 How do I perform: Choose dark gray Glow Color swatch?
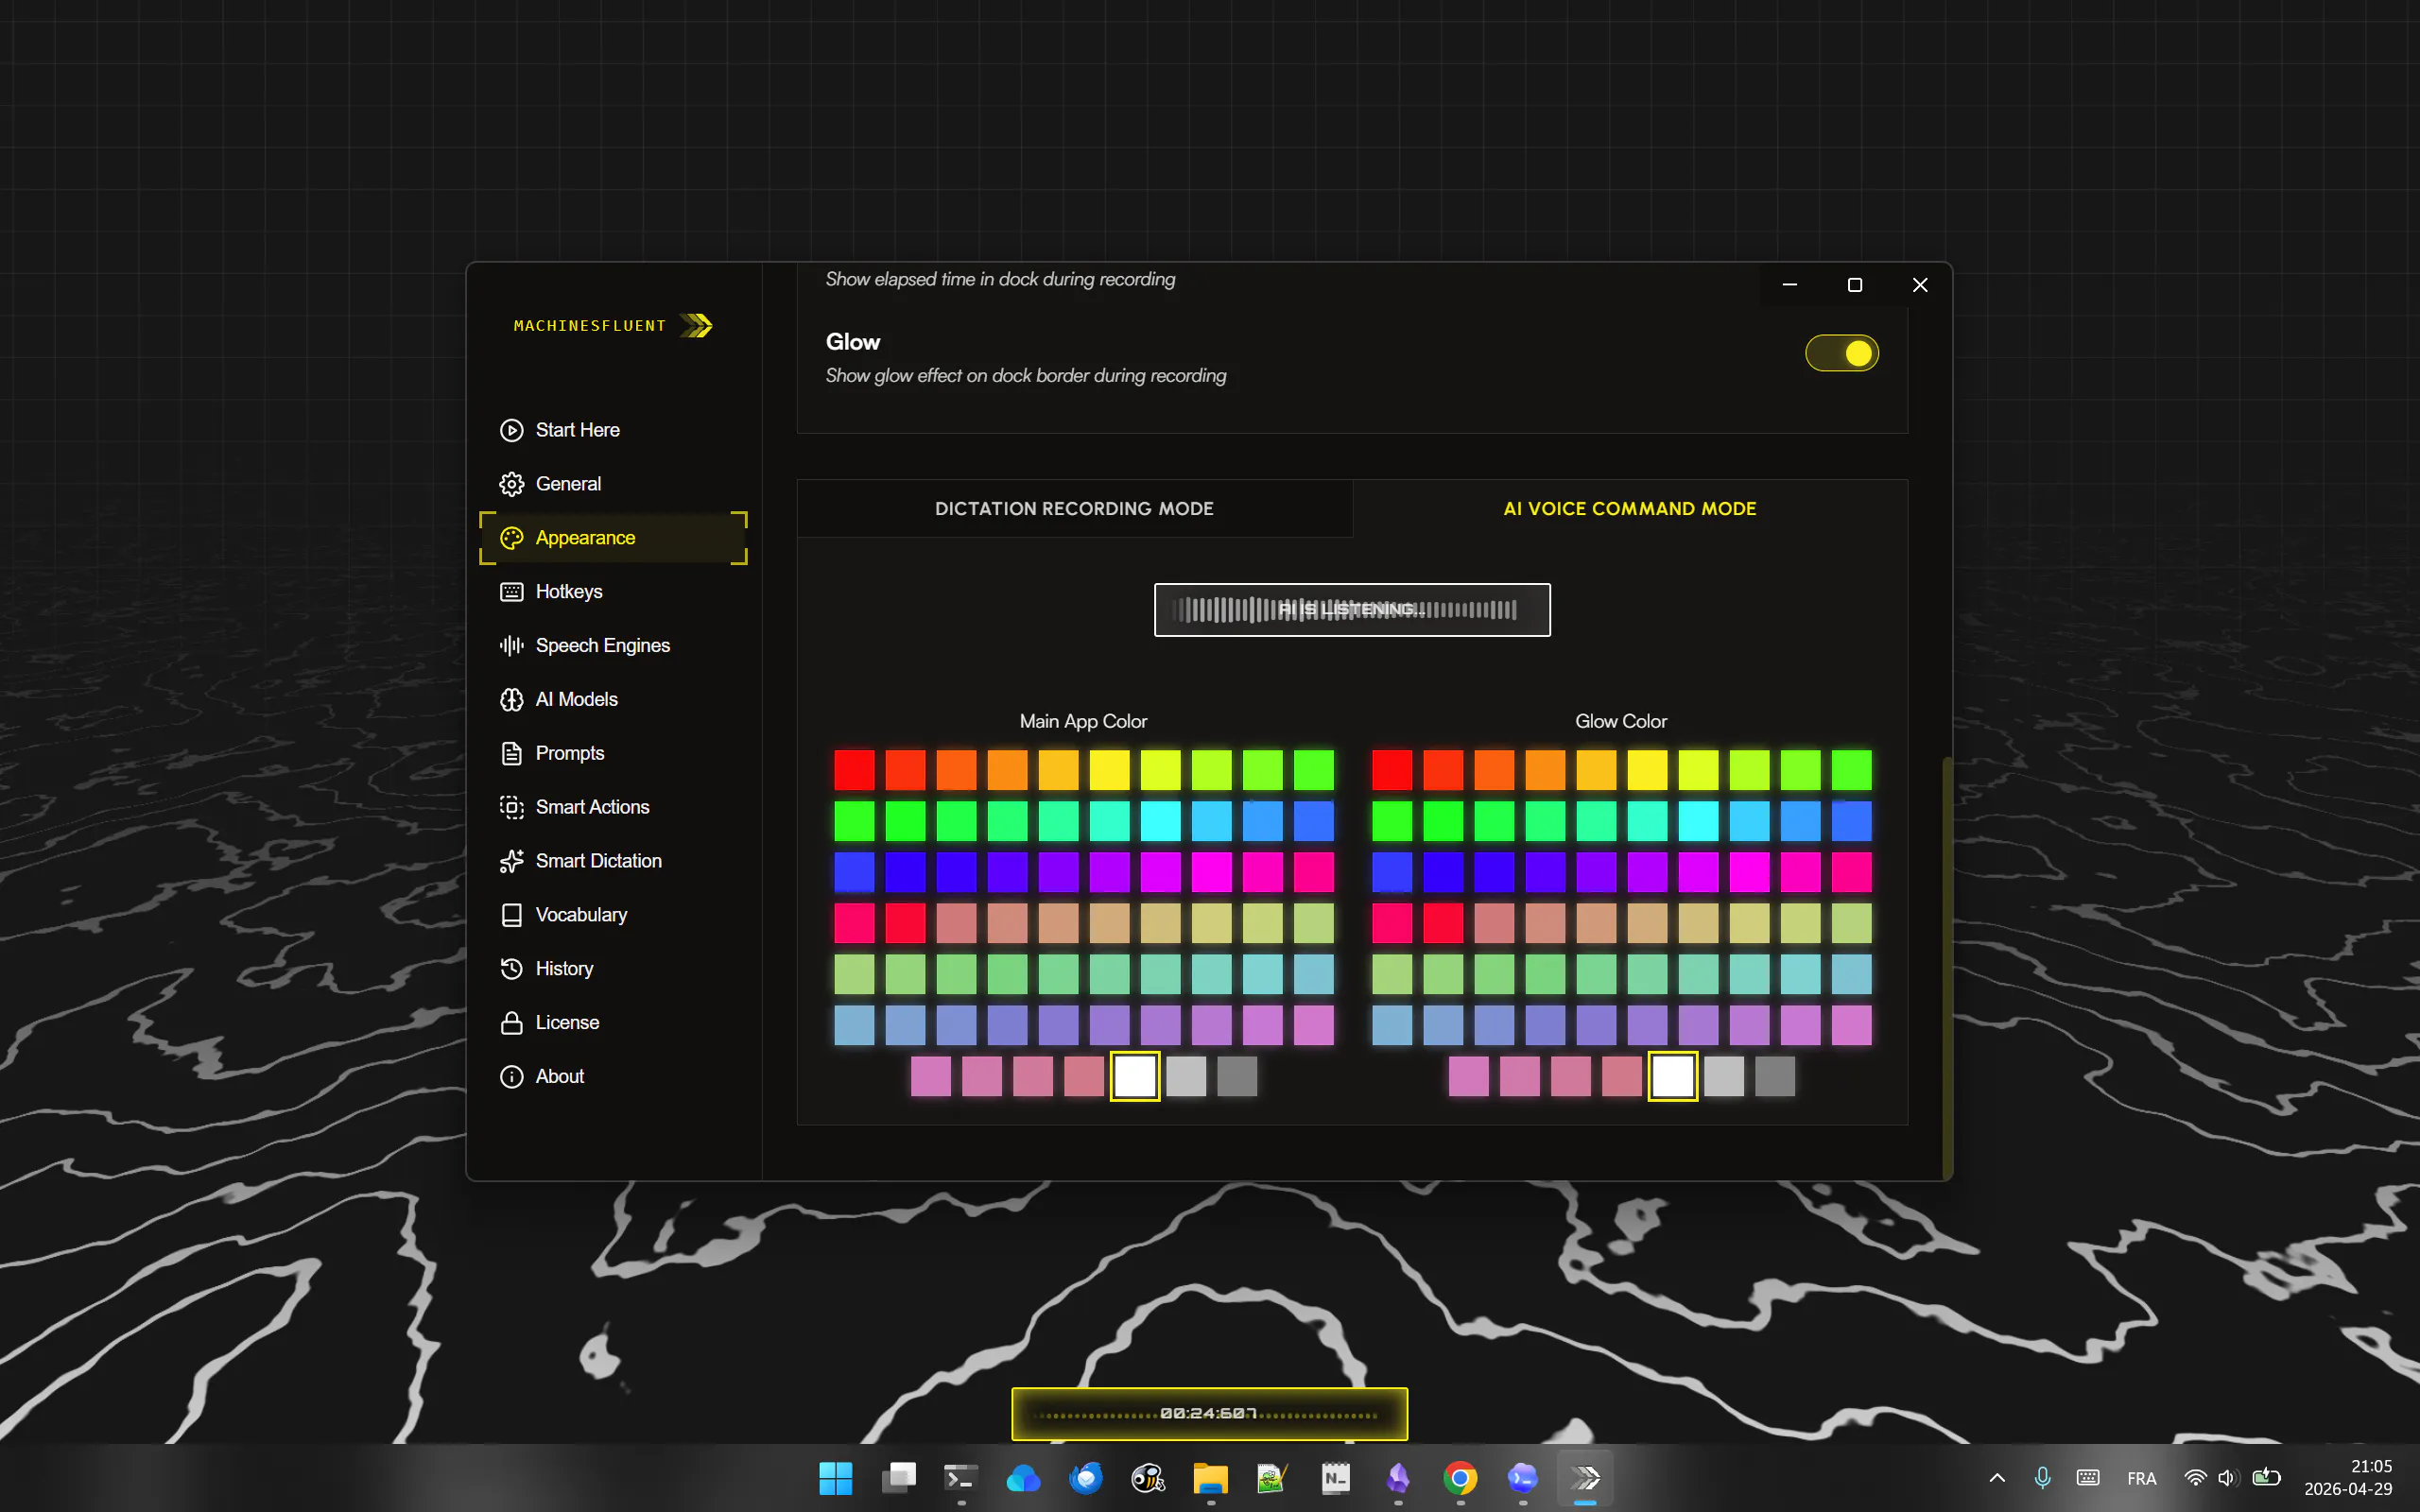1775,1077
